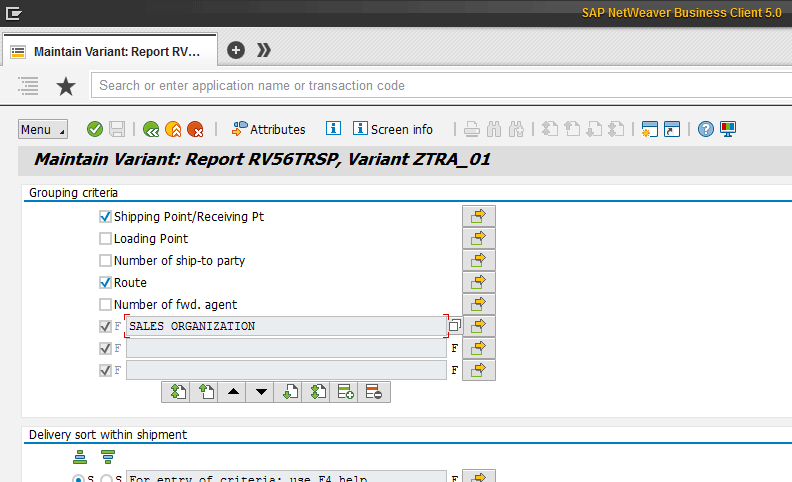Click the previous page icon under grouping criteria

pyautogui.click(x=205, y=392)
